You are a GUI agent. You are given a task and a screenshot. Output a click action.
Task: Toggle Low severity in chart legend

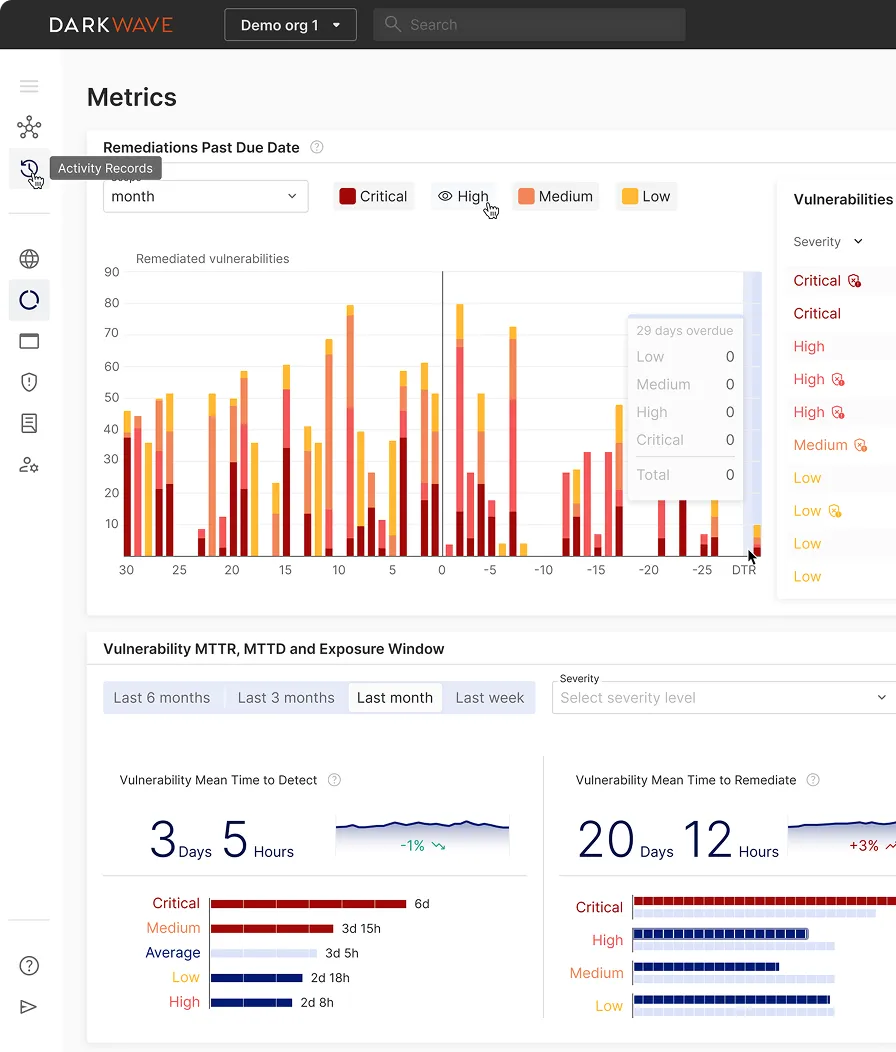646,197
